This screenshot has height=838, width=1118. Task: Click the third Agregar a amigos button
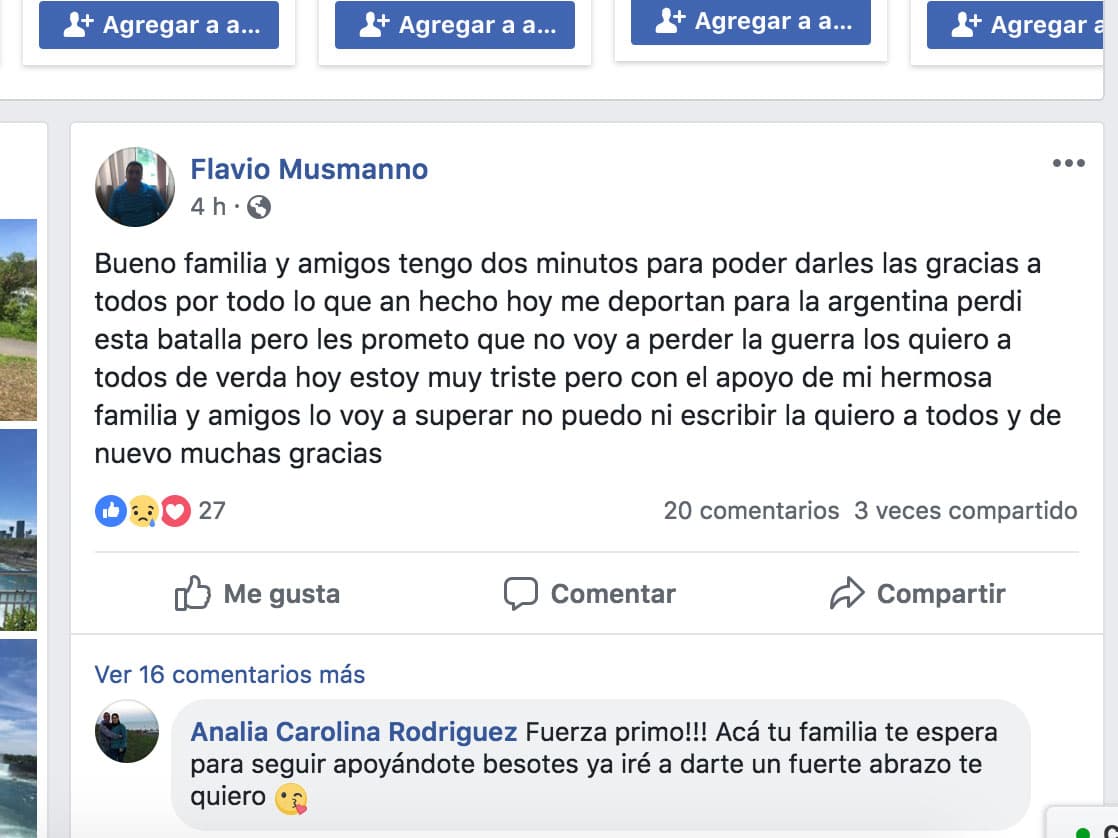[x=751, y=21]
